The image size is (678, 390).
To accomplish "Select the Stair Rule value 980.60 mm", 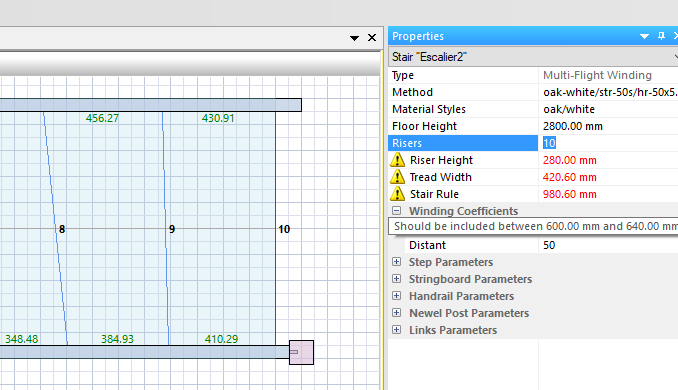I will [x=569, y=194].
